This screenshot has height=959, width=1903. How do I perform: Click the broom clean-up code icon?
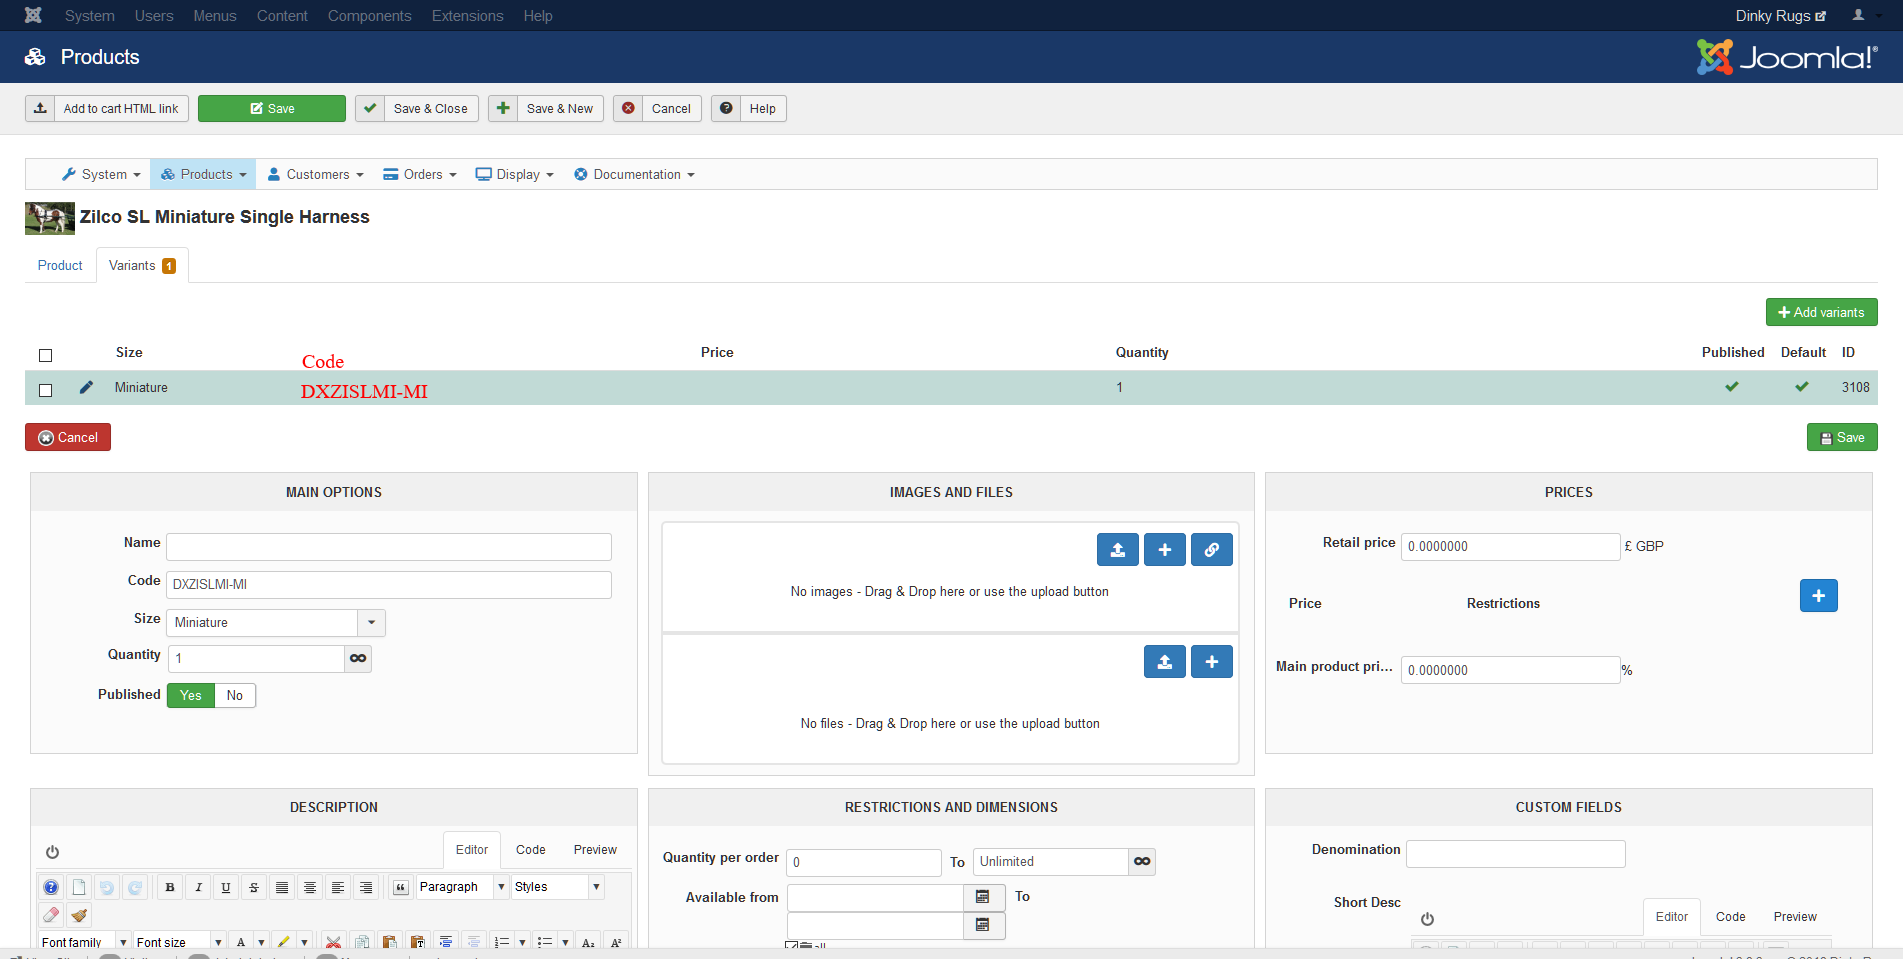tap(79, 914)
